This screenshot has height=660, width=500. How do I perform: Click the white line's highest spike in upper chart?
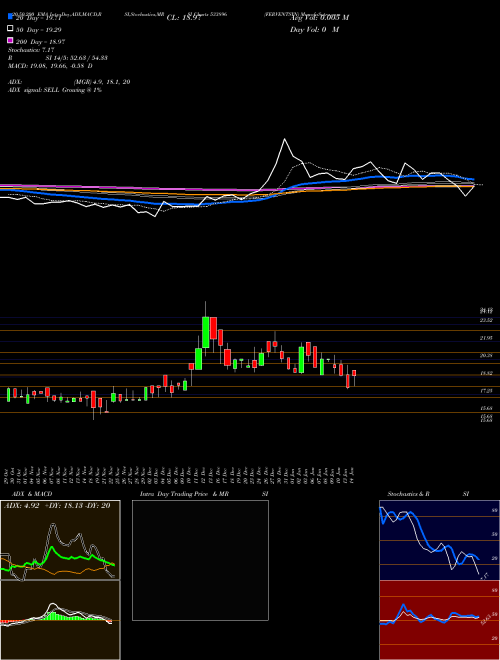(285, 139)
